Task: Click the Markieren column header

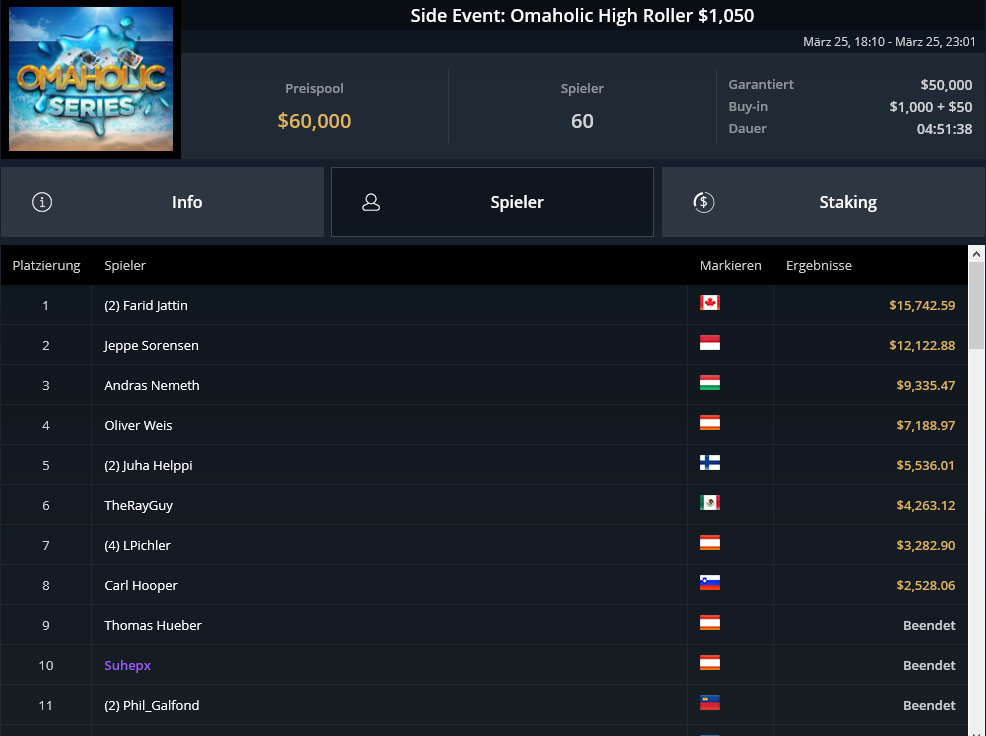Action: click(x=731, y=265)
